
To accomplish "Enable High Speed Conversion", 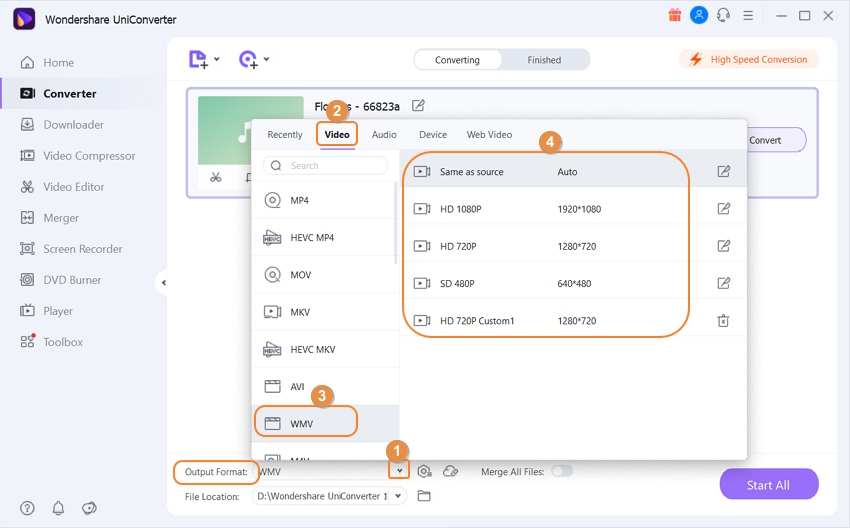I will [749, 60].
